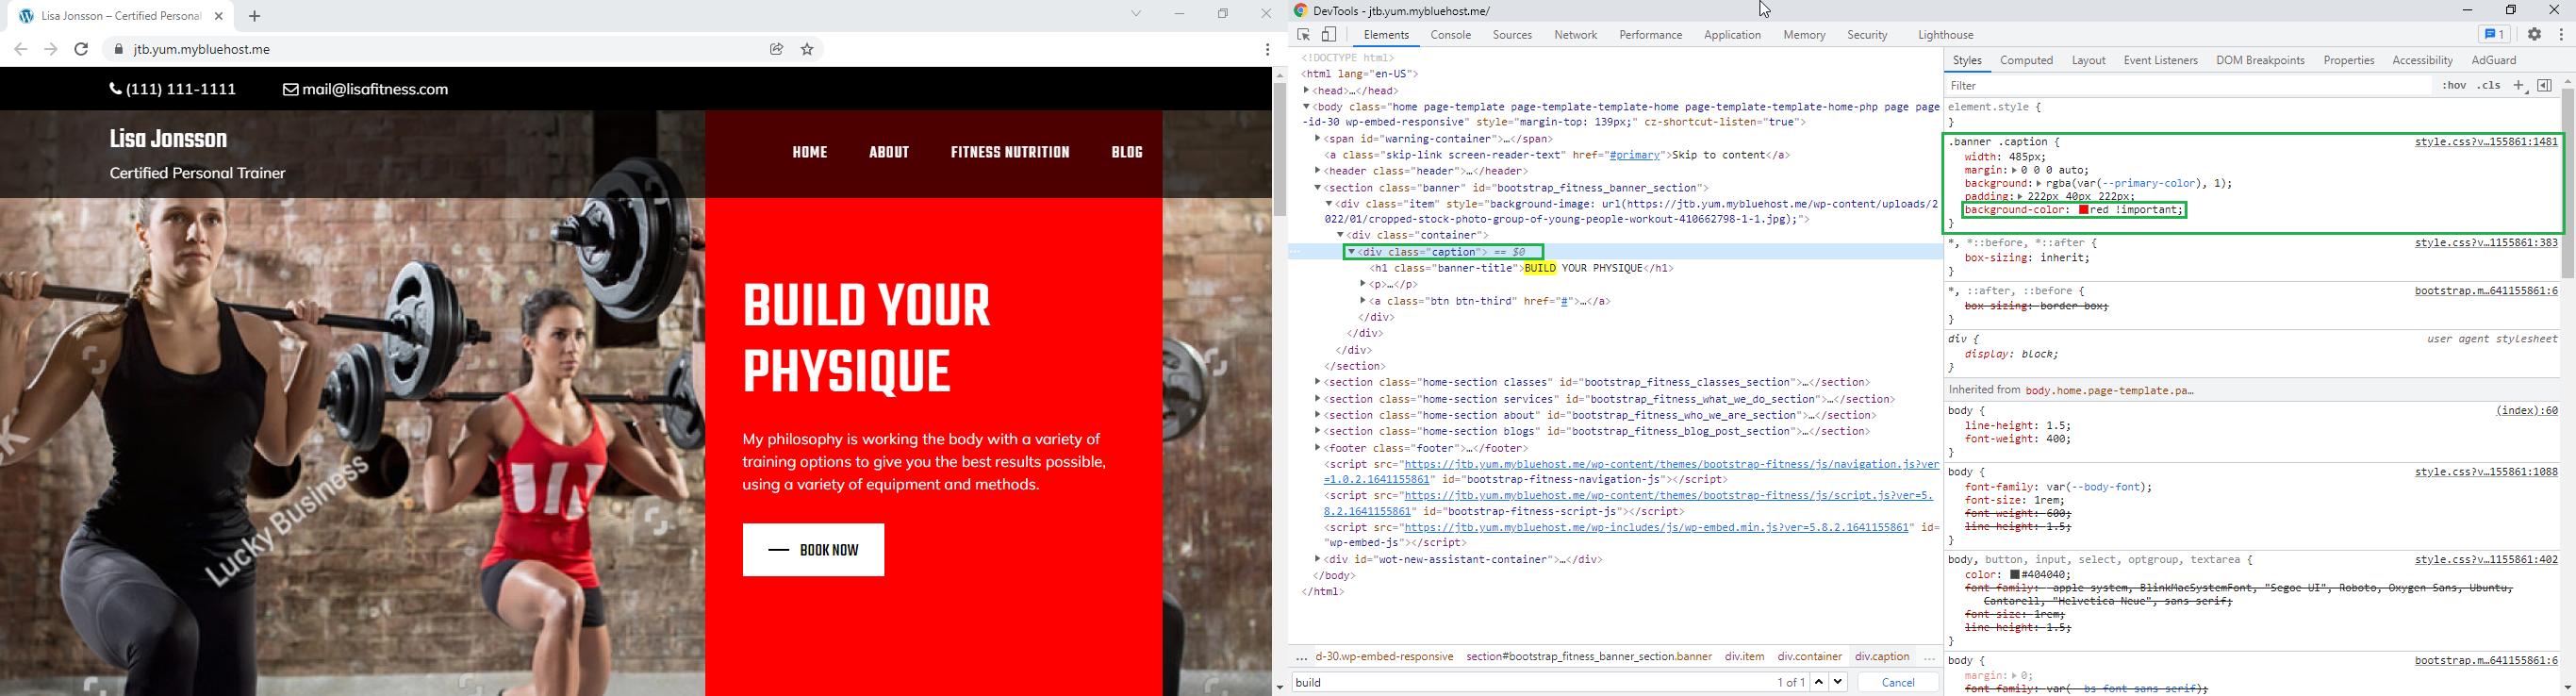Switch to the Console tab

point(1451,36)
